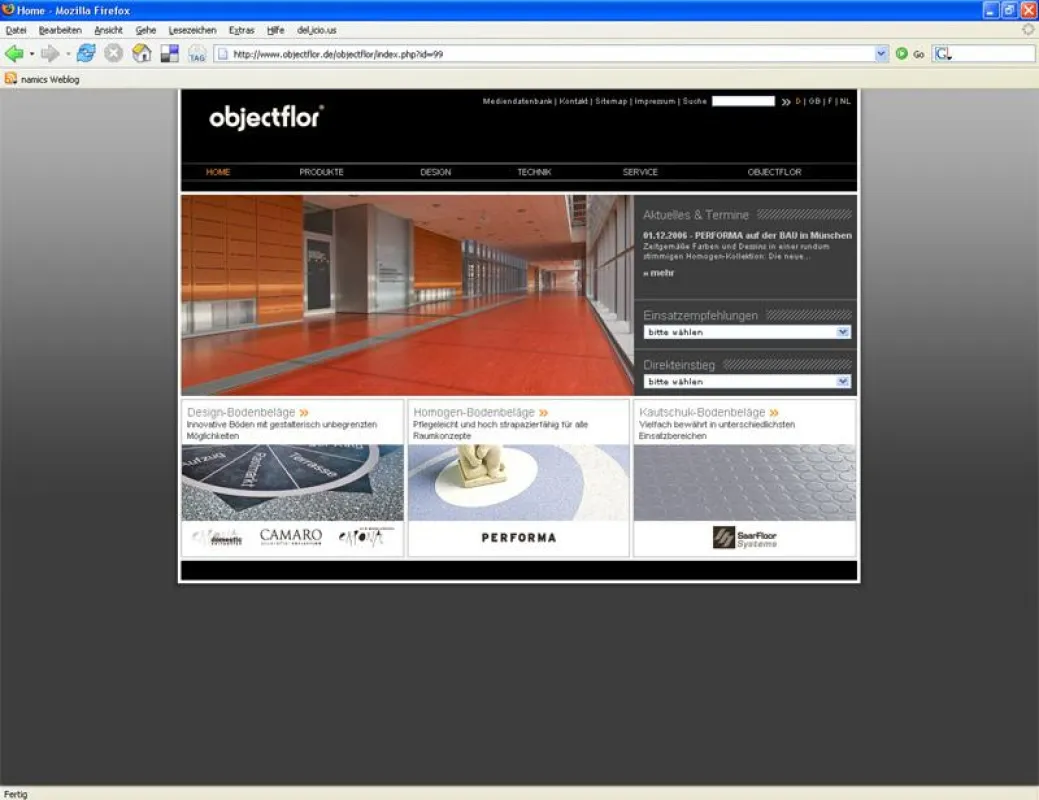The image size is (1039, 800).
Task: Click the Design flooring compass thumbnail
Action: pos(292,483)
